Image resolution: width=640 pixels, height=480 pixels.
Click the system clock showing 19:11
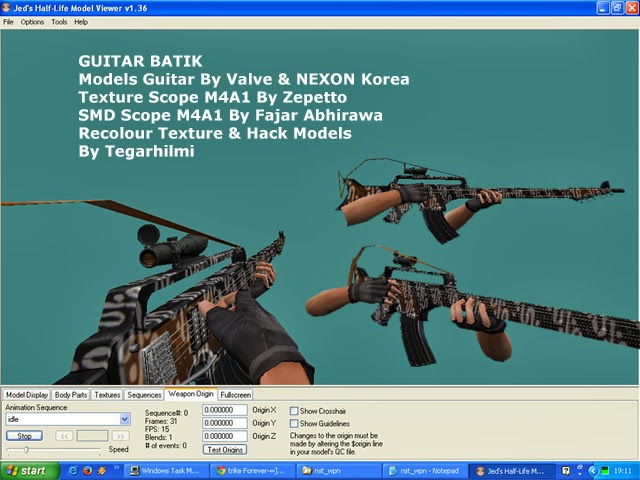(x=623, y=471)
